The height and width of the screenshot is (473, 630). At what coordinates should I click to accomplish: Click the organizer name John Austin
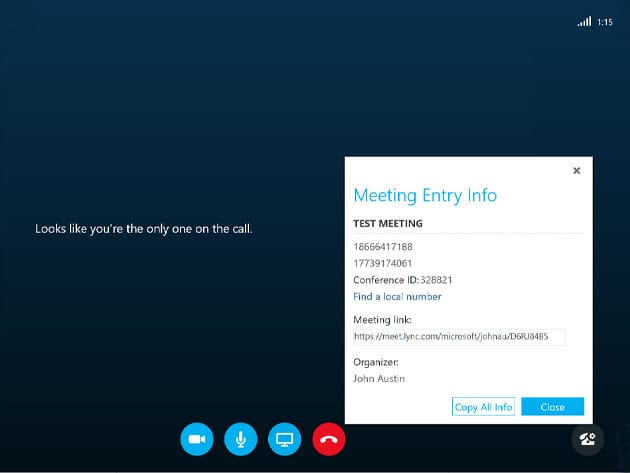(x=379, y=379)
